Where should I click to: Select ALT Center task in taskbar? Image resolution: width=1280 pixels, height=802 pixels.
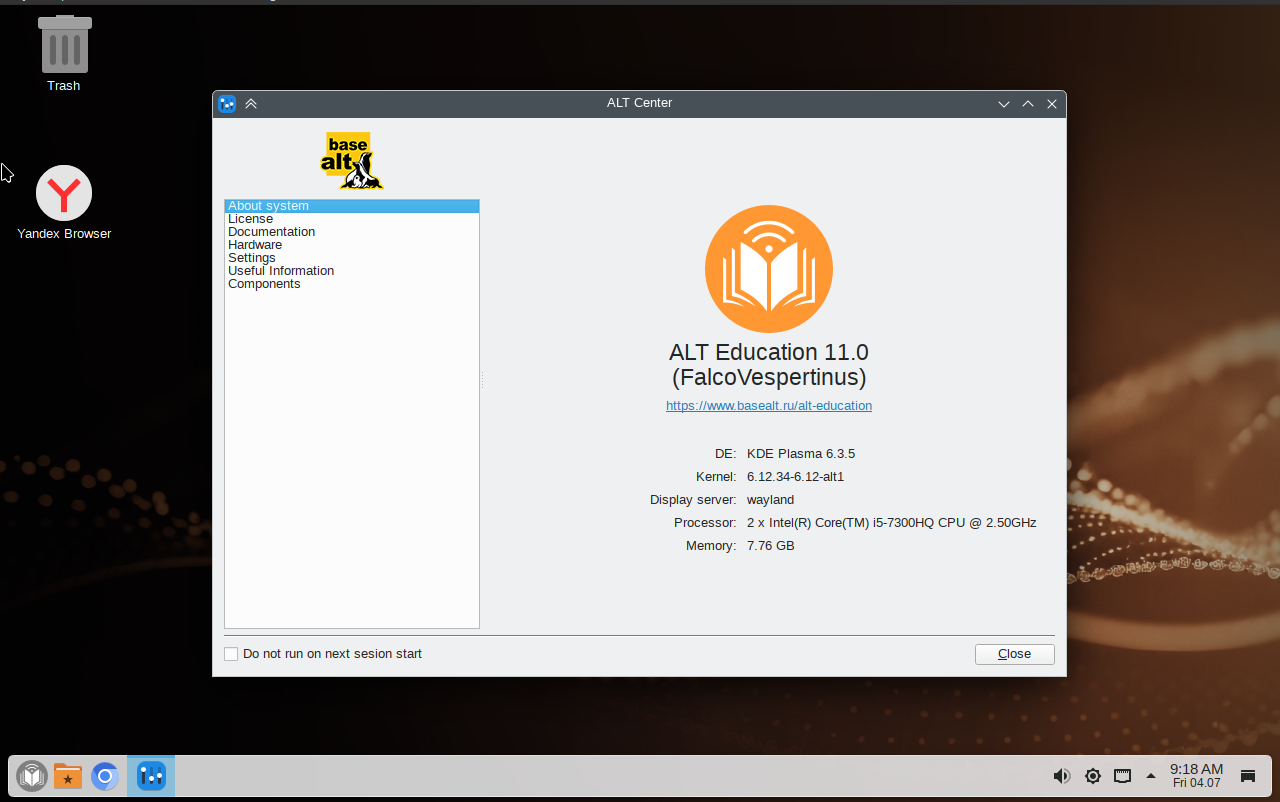(x=151, y=776)
